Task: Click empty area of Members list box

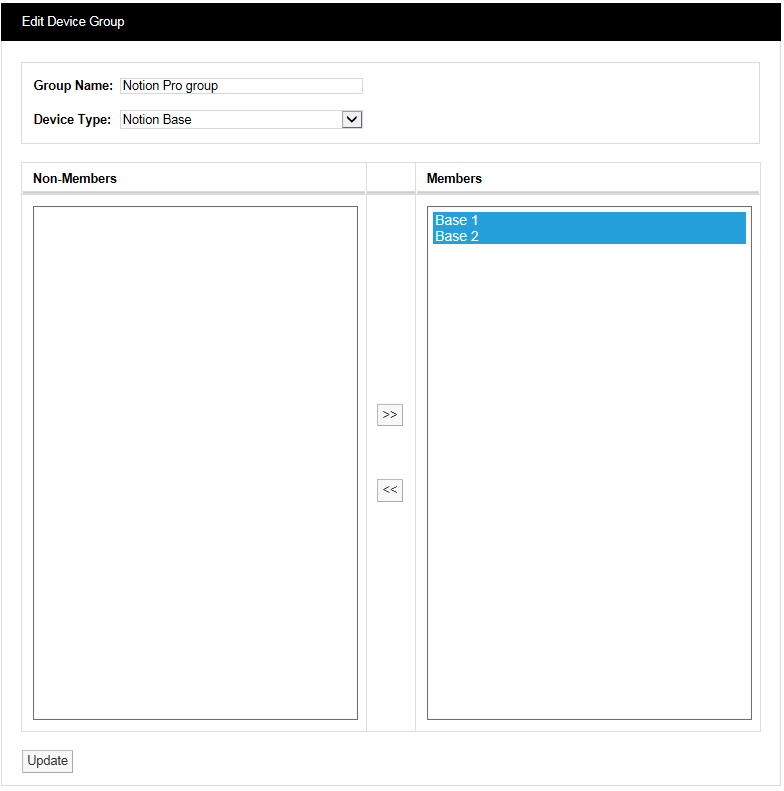Action: click(588, 480)
